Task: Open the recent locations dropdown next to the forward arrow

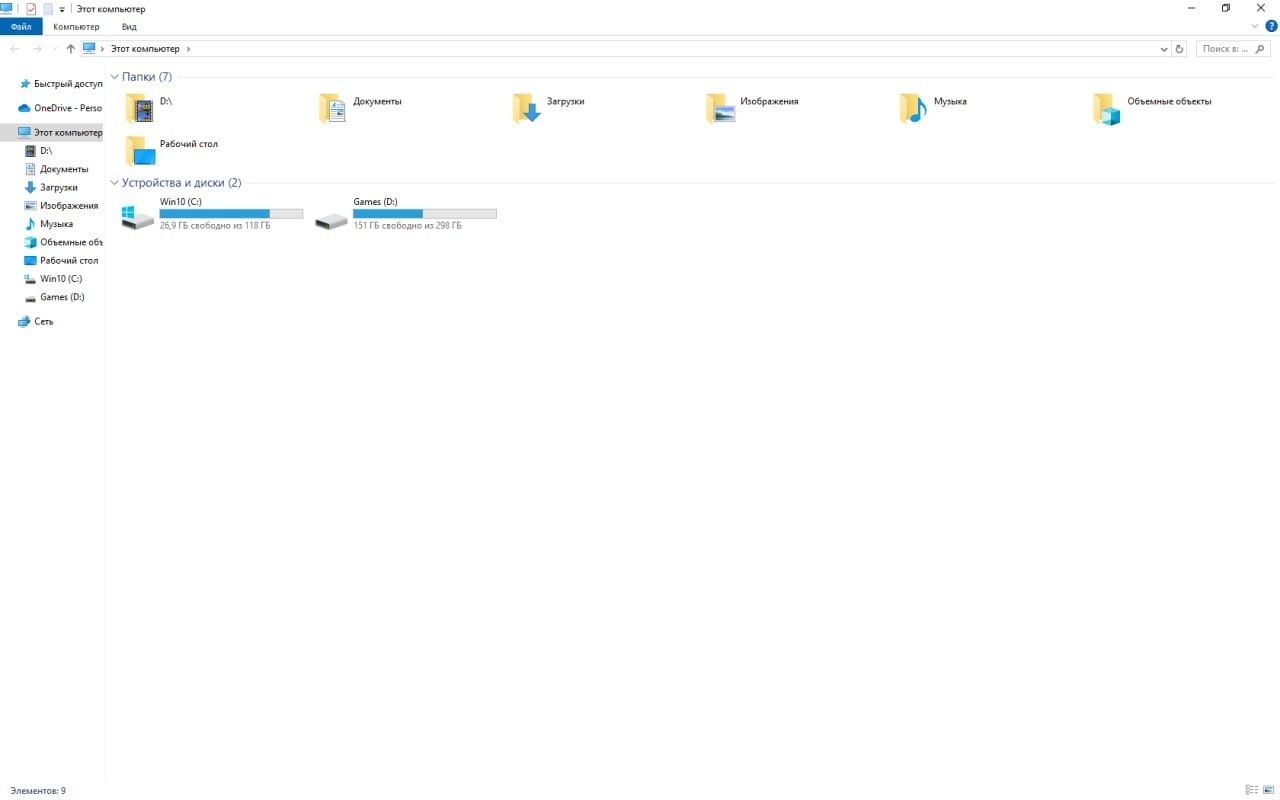Action: (x=54, y=49)
